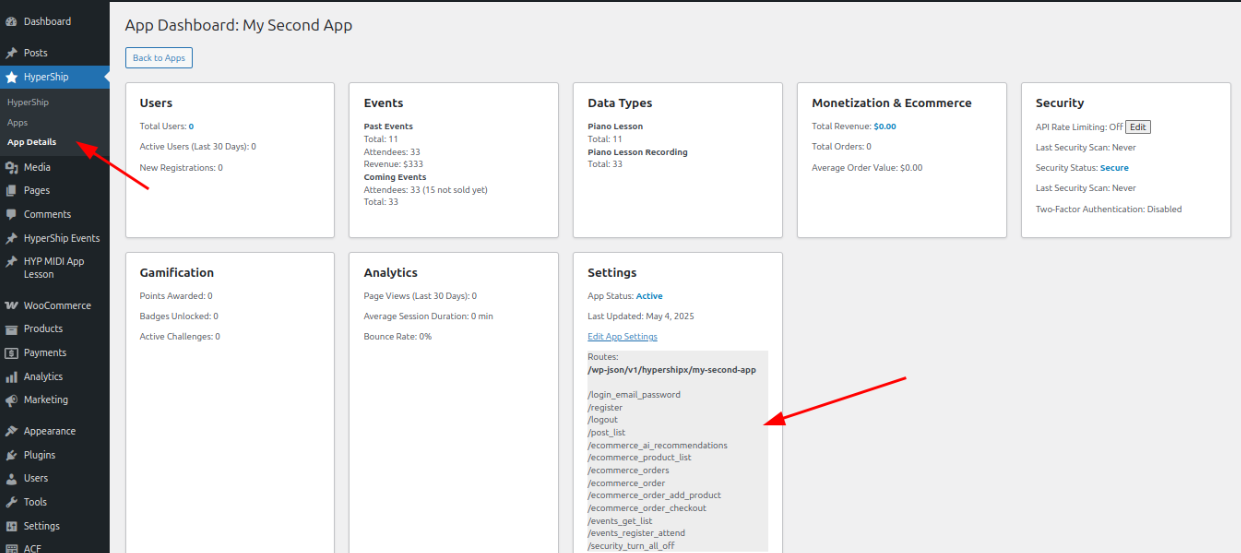Click the Posts pushpin icon

[x=12, y=53]
